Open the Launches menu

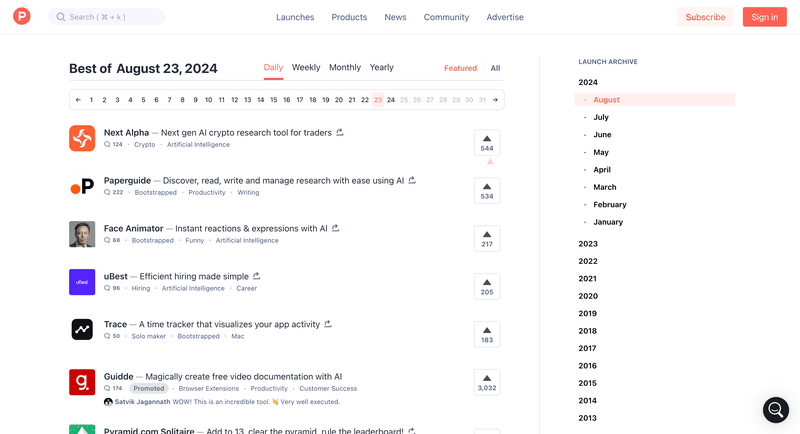click(x=295, y=17)
